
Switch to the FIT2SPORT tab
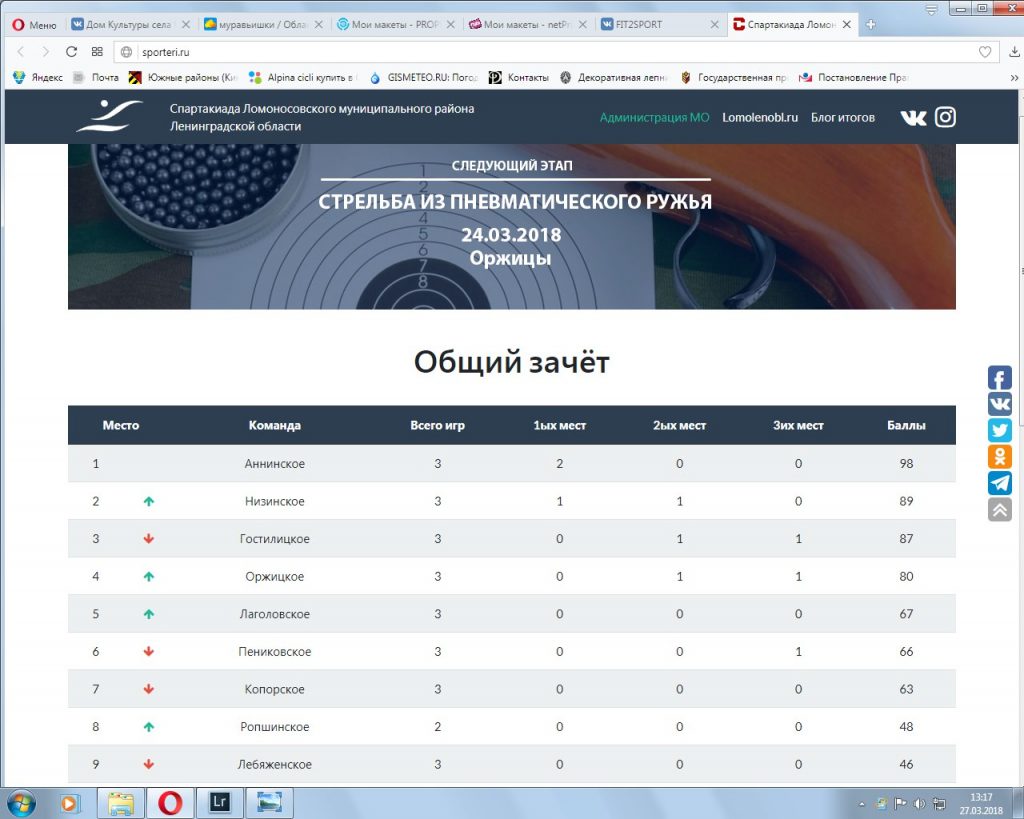(x=658, y=25)
